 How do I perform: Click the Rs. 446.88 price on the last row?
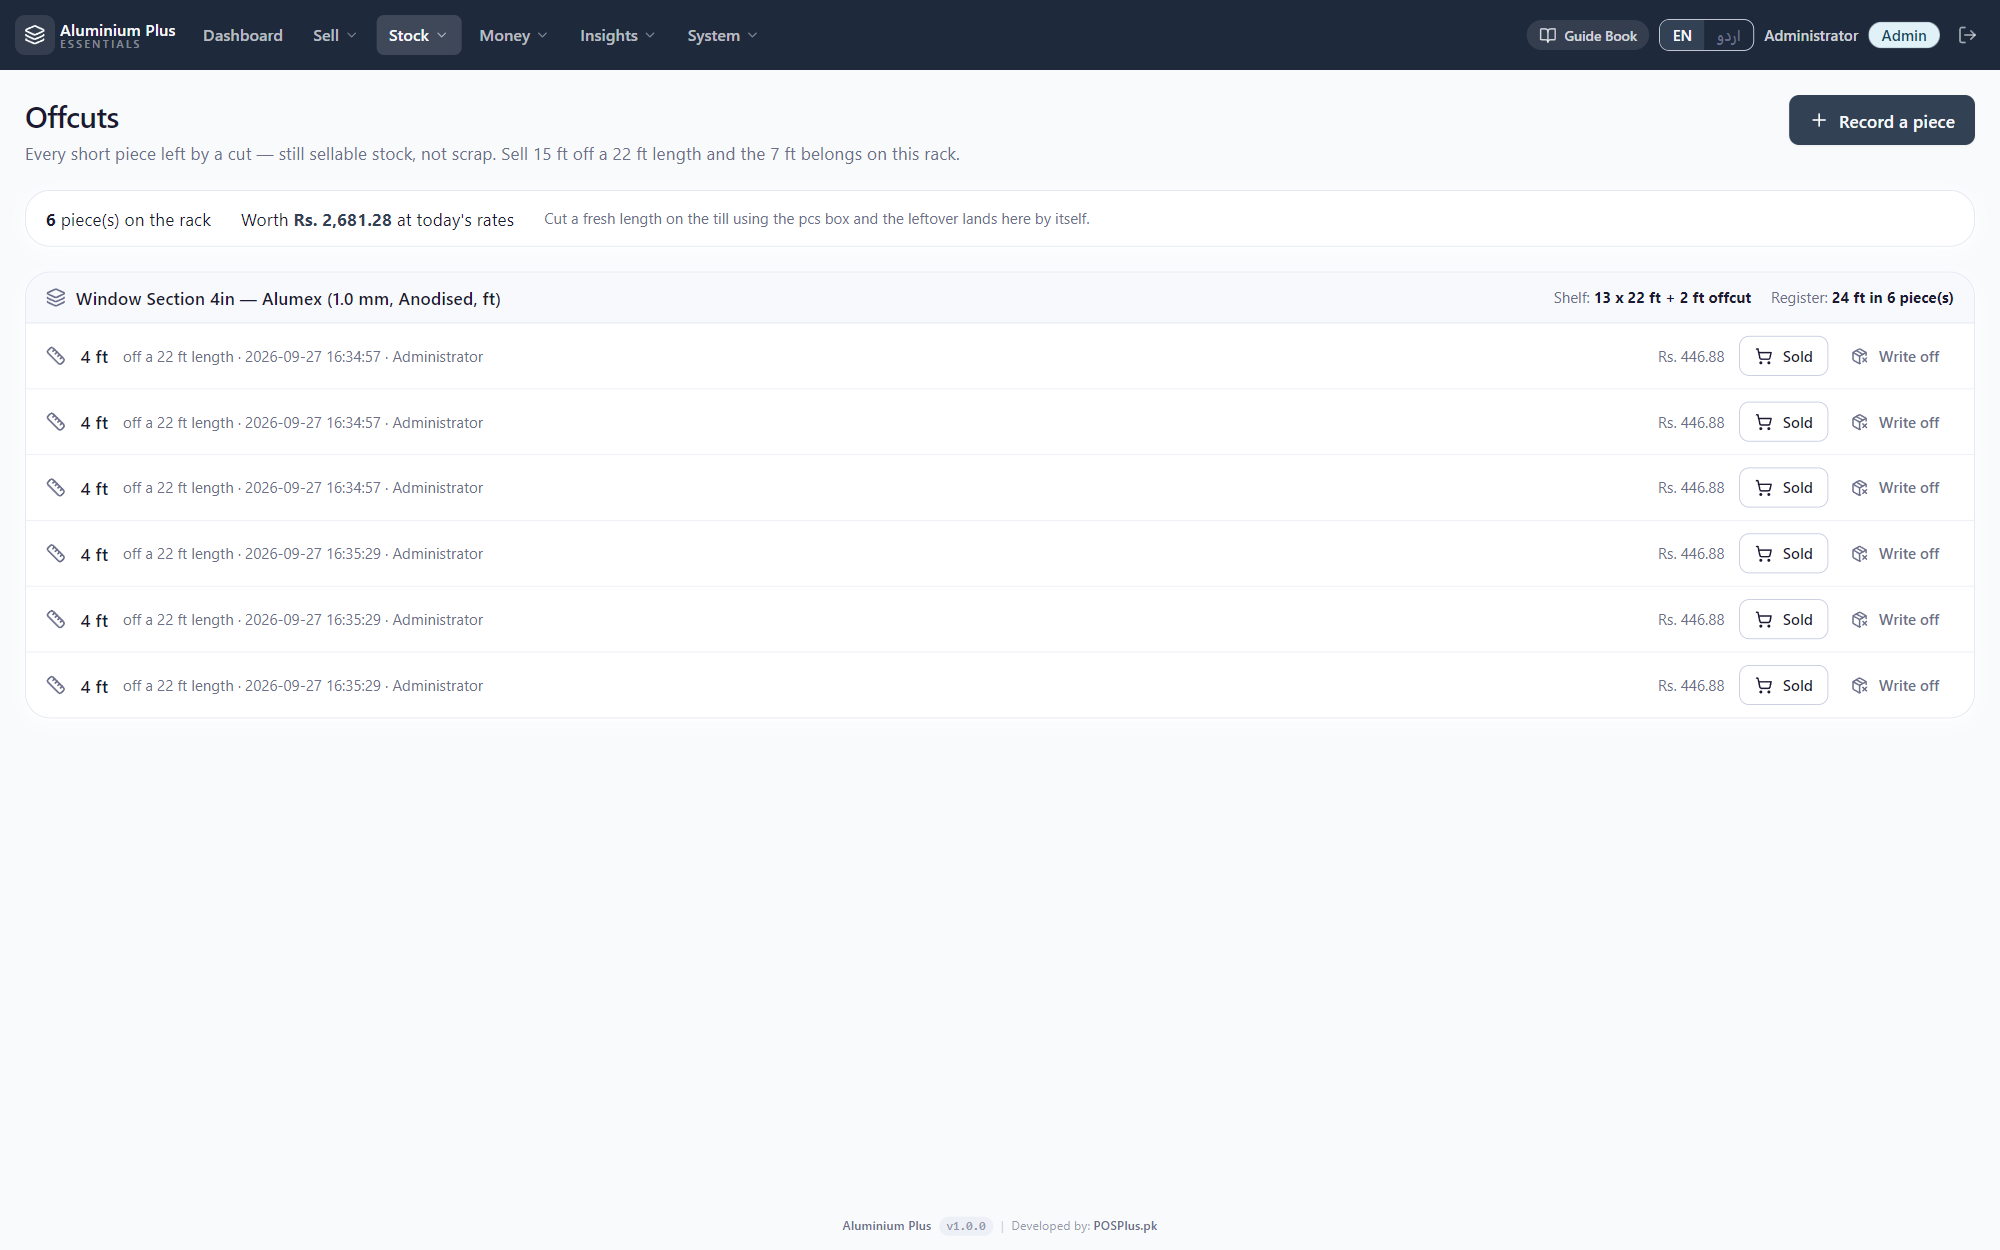tap(1691, 686)
